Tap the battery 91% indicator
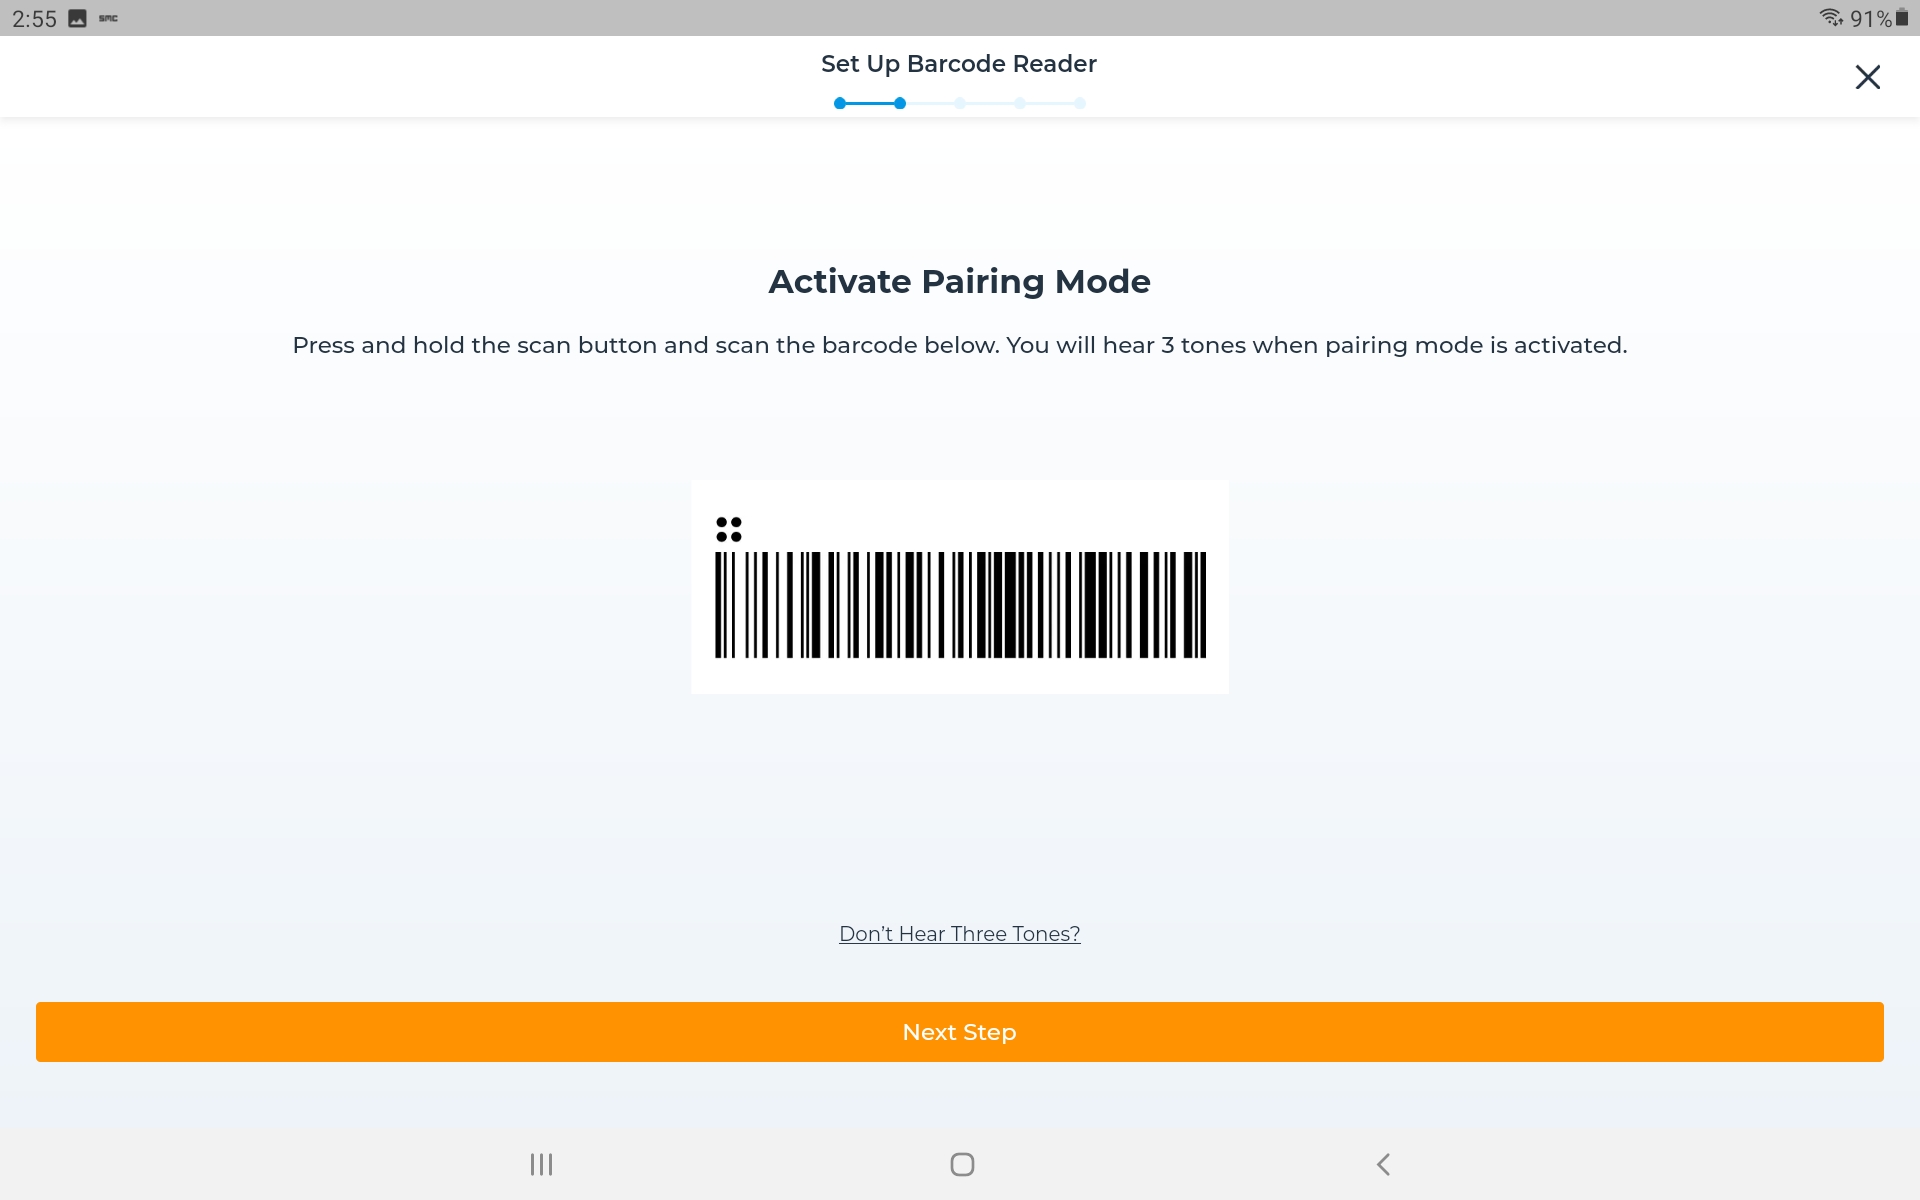 tap(1879, 18)
